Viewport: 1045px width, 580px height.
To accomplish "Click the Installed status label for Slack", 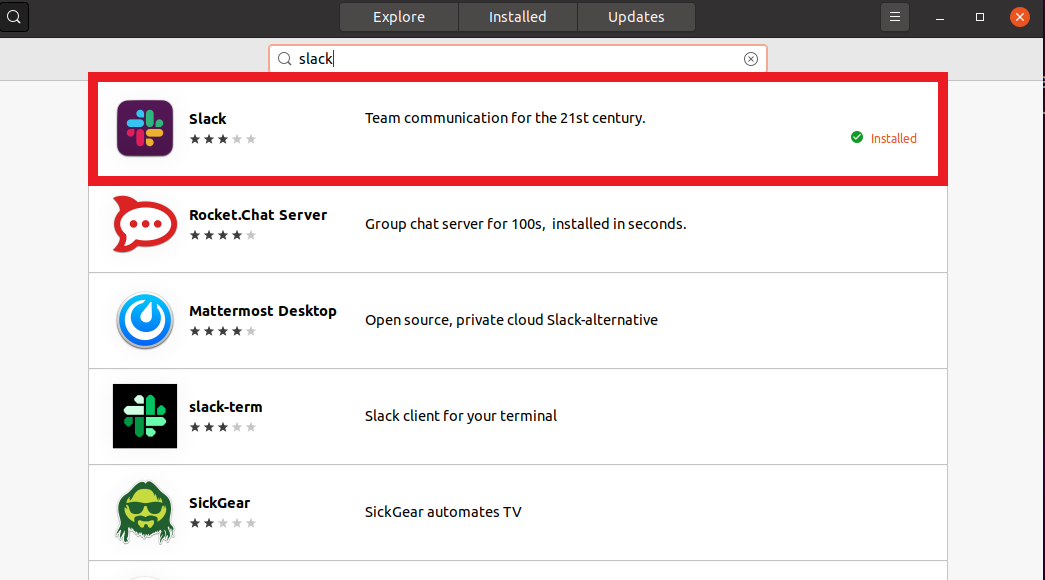I will click(893, 139).
